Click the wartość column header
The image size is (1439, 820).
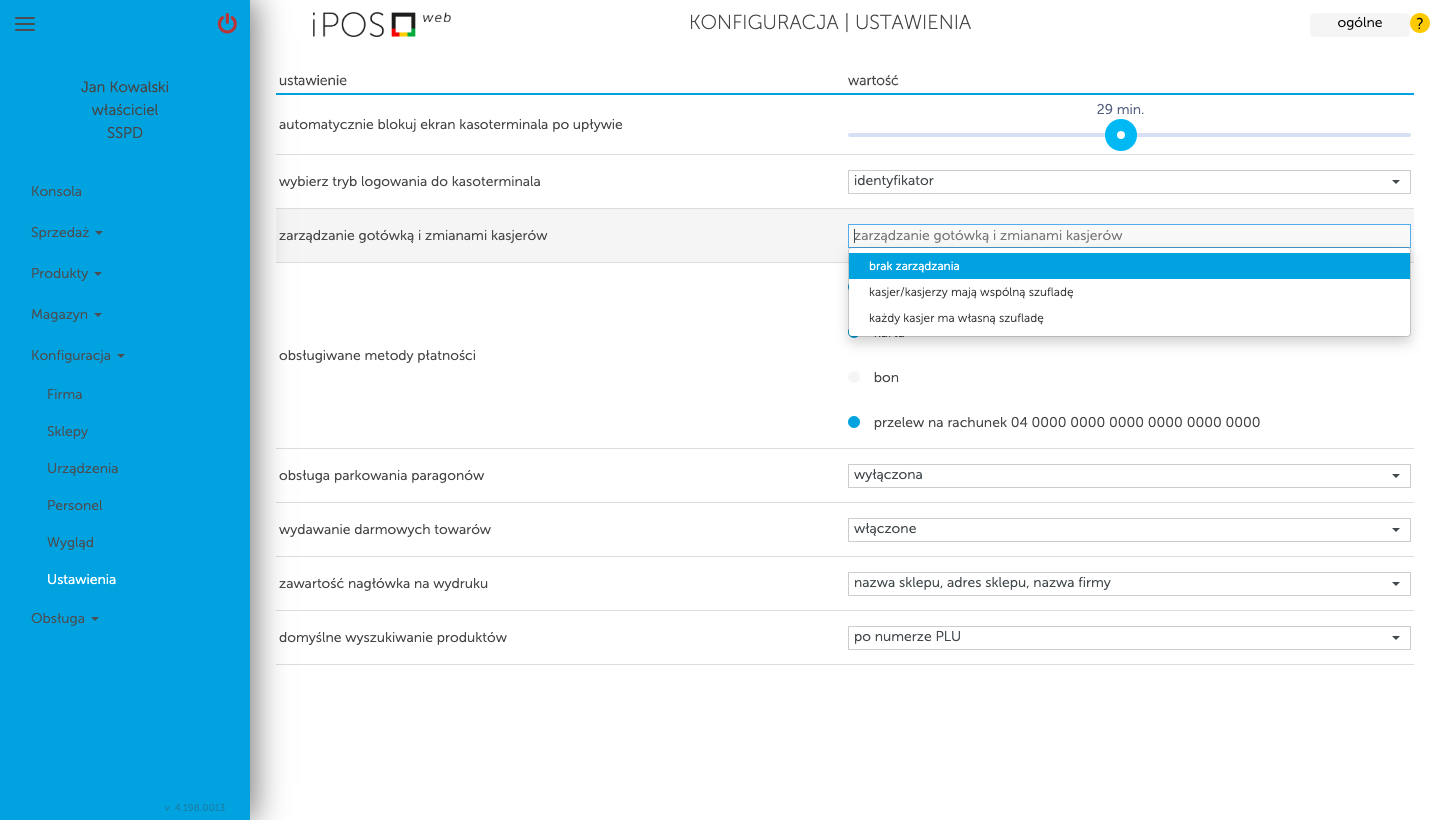pyautogui.click(x=873, y=80)
